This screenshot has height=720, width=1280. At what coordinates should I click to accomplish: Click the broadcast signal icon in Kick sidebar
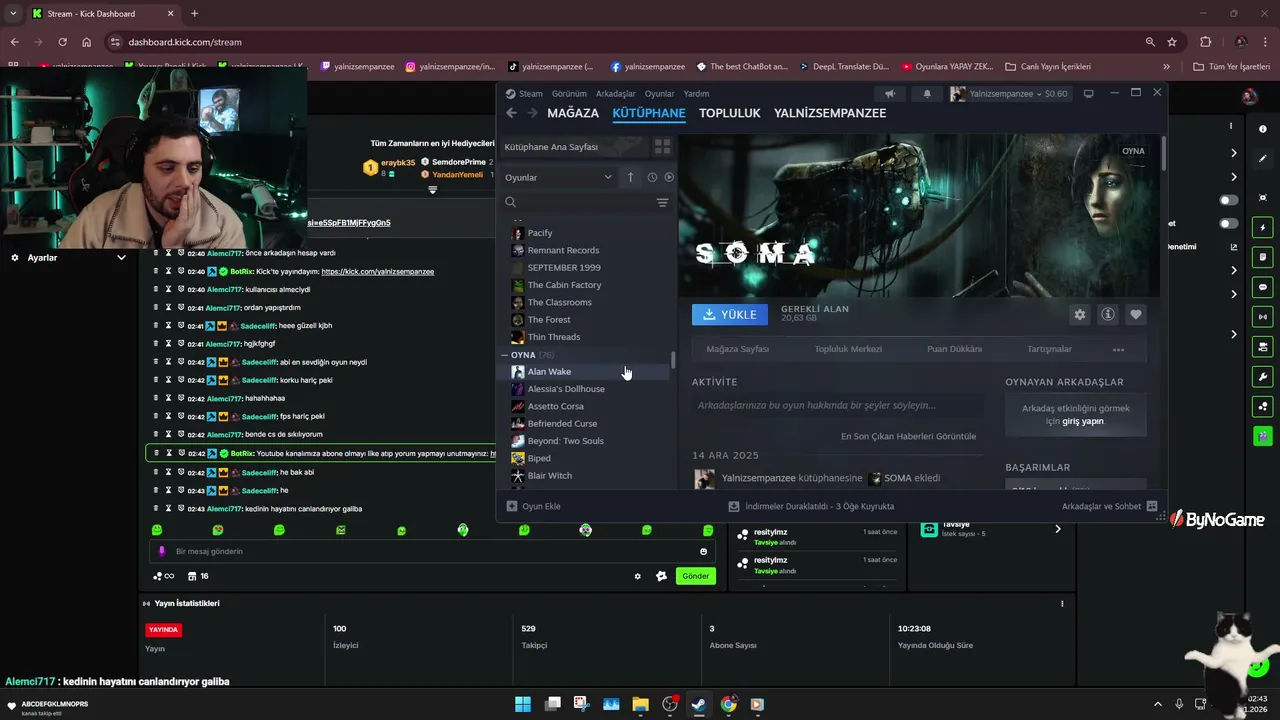(x=1263, y=317)
